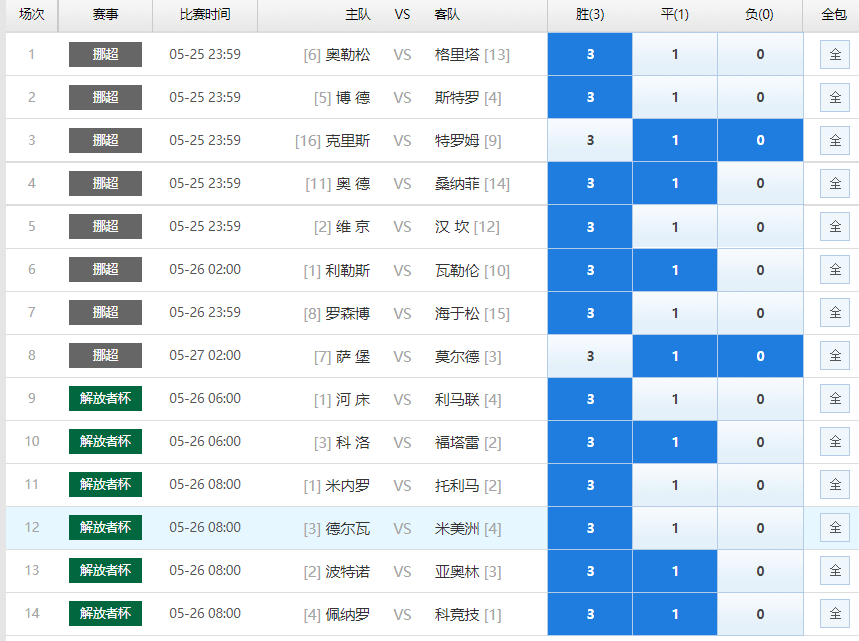Toggle draw (1) for match 12 德尔瓦

tap(675, 528)
